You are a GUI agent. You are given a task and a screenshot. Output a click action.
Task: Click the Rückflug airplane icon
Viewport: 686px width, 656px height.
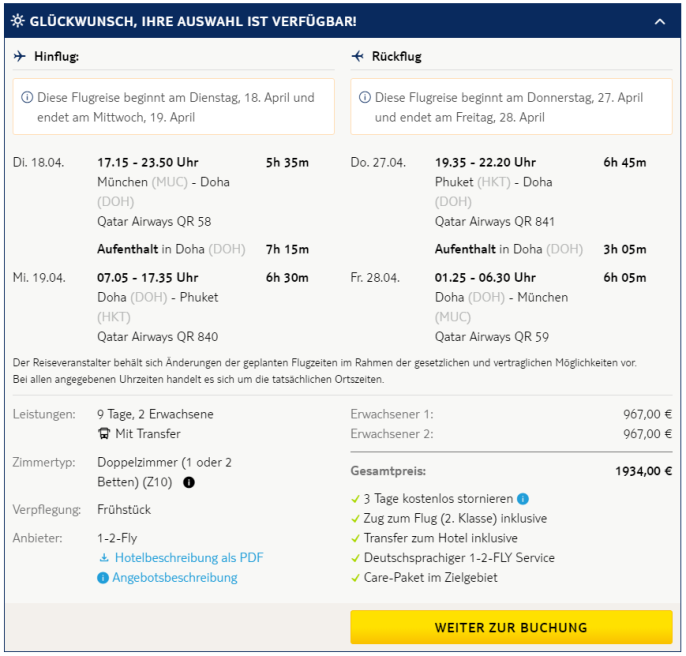pos(358,57)
